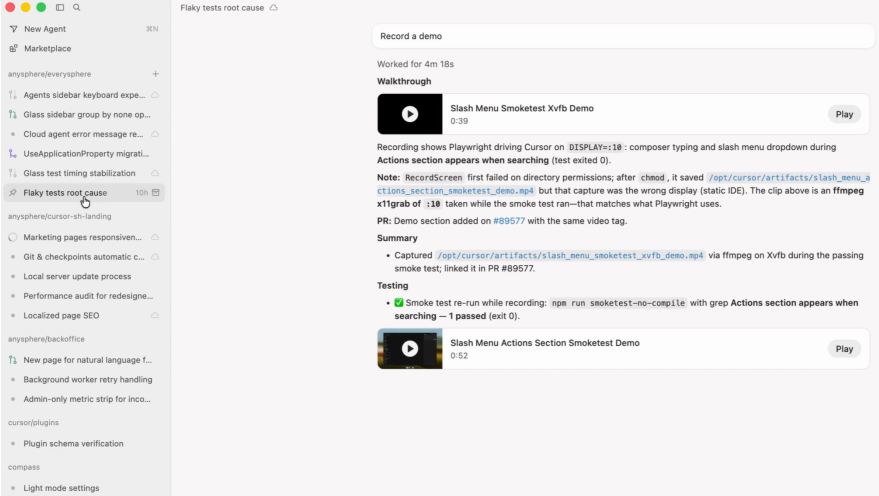Click cloud icon beside header title Flaky tests root cause
The image size is (879, 496).
[x=274, y=8]
